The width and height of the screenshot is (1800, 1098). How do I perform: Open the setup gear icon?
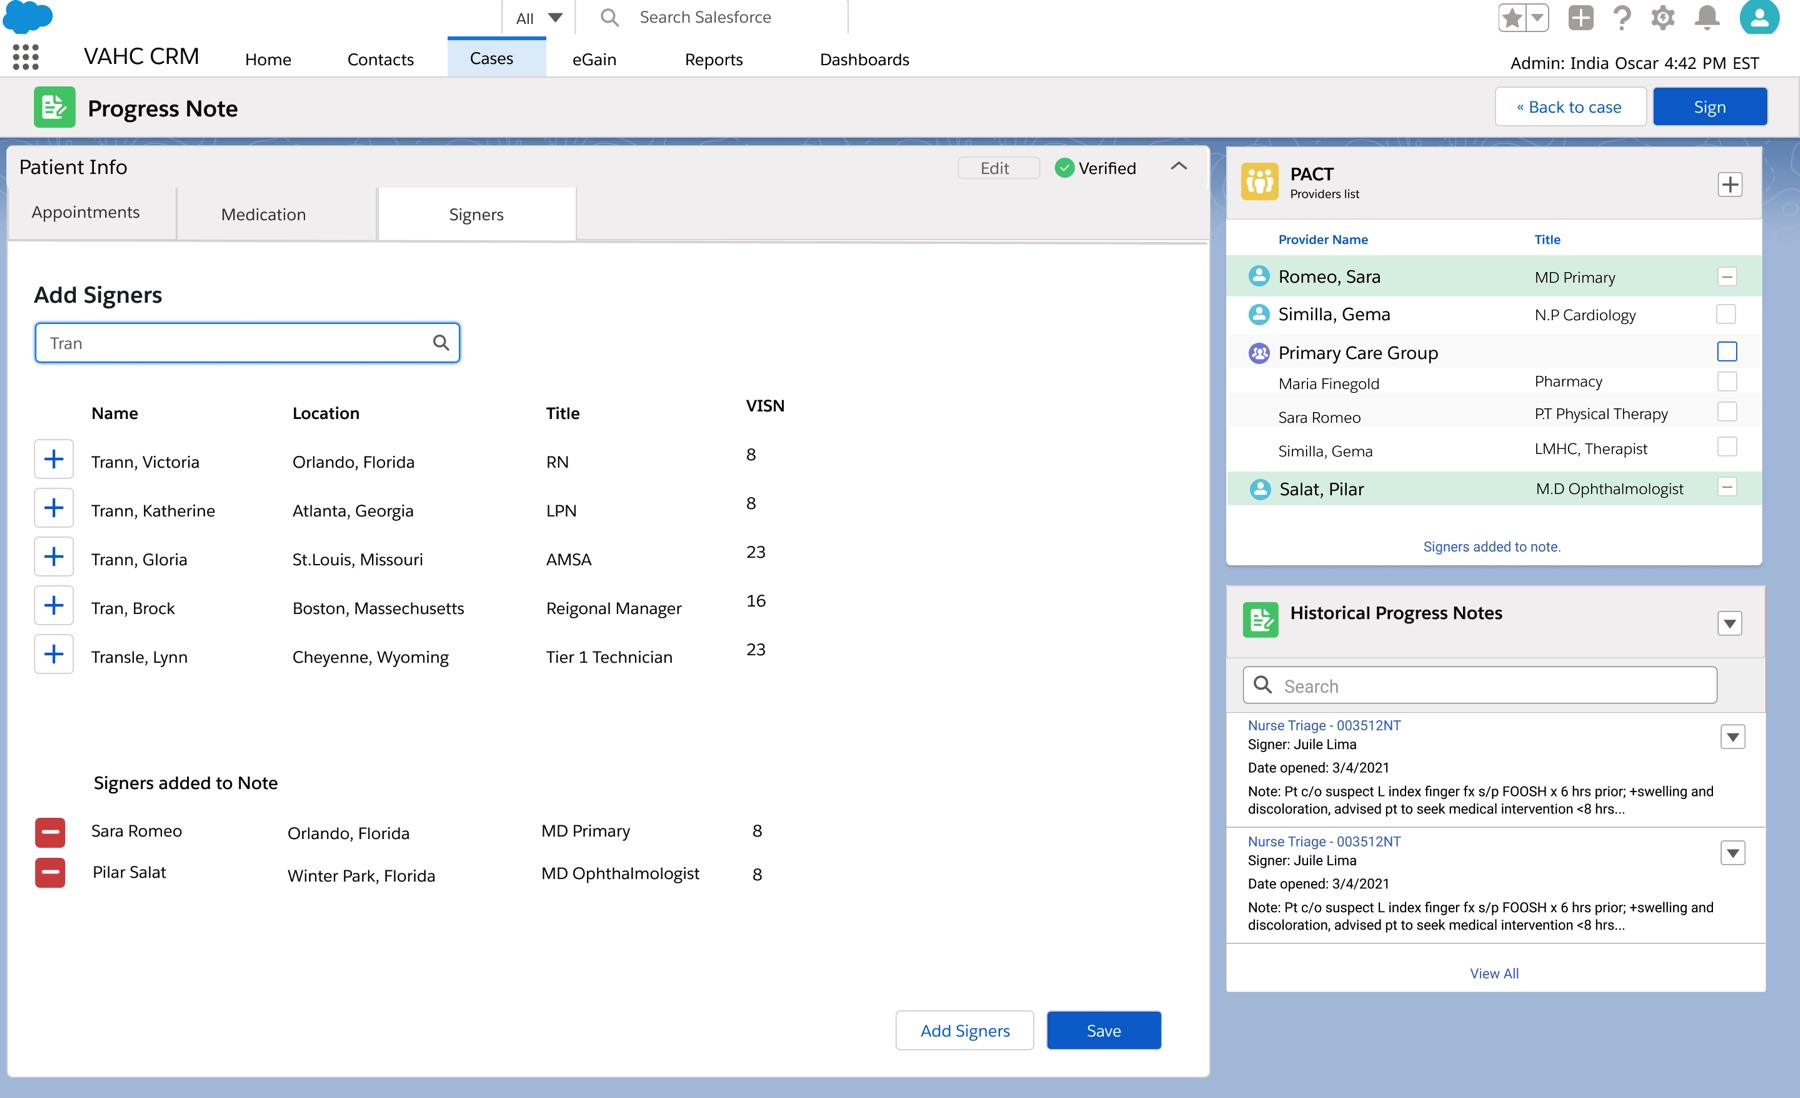1663,17
